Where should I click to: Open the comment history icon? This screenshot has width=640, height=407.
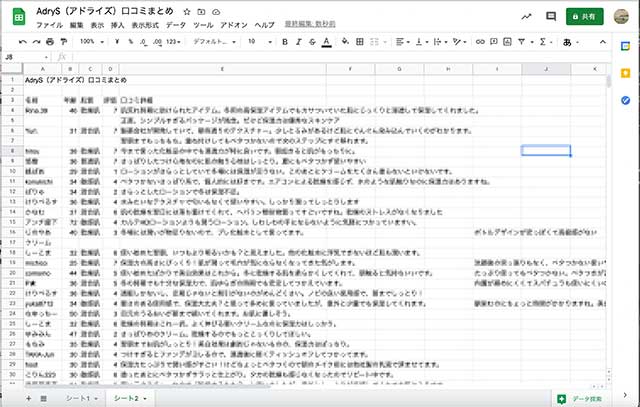point(551,16)
